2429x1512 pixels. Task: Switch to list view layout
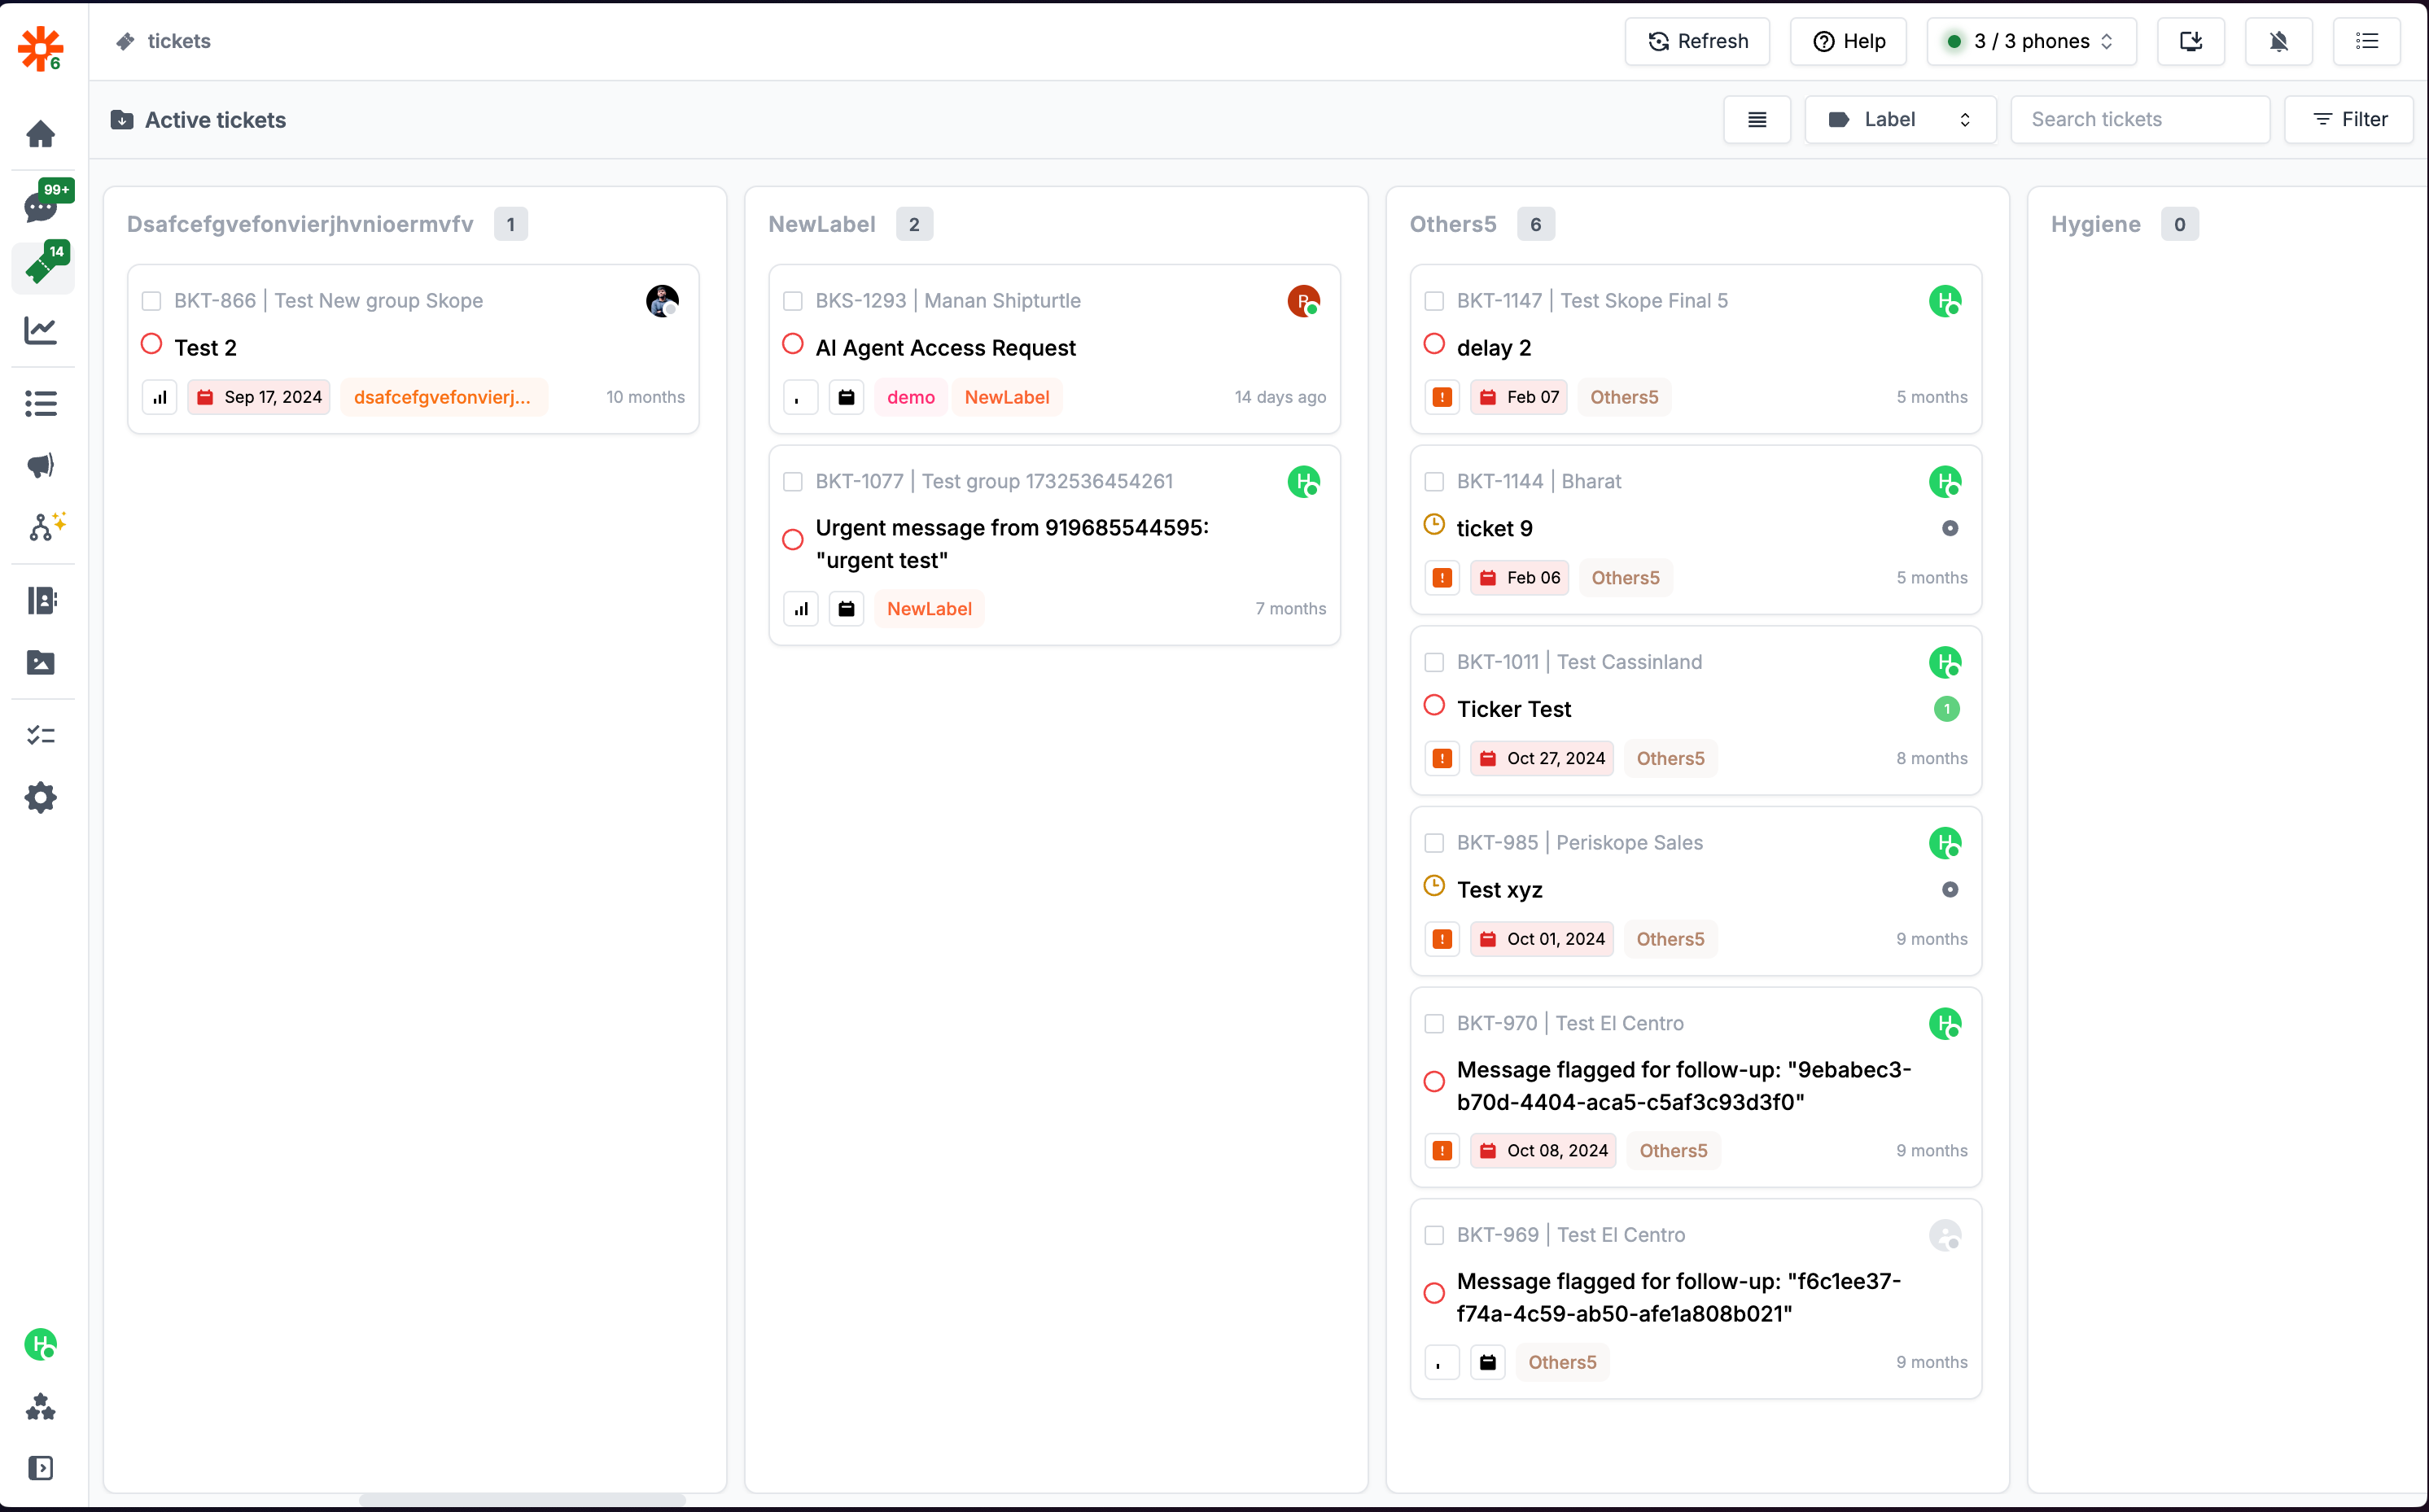(x=1757, y=120)
